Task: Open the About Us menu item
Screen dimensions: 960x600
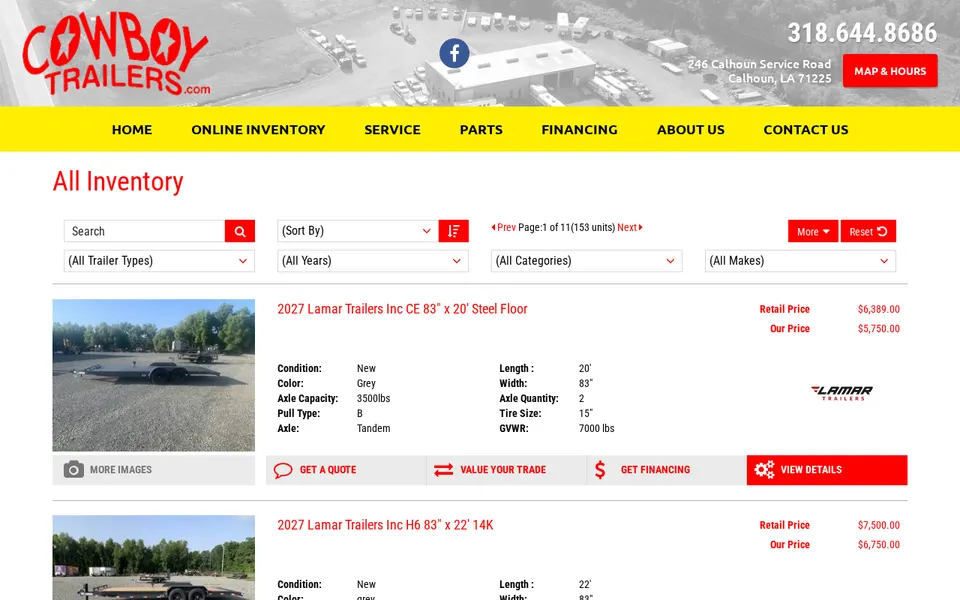Action: pos(691,130)
